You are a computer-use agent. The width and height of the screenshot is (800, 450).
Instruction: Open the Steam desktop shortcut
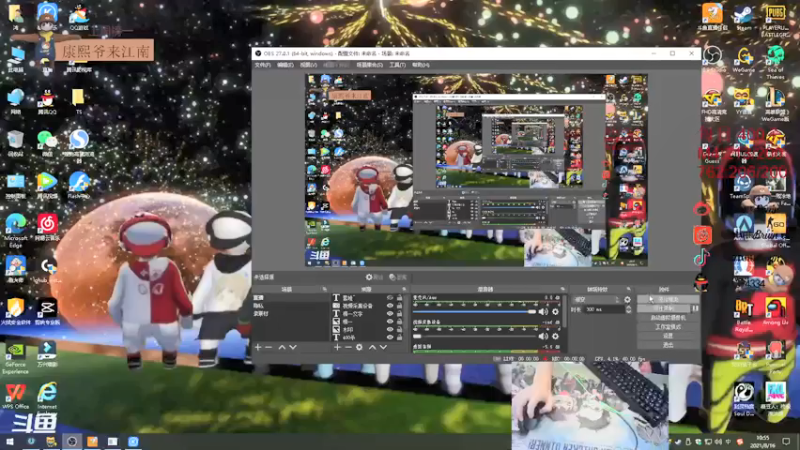(x=744, y=18)
